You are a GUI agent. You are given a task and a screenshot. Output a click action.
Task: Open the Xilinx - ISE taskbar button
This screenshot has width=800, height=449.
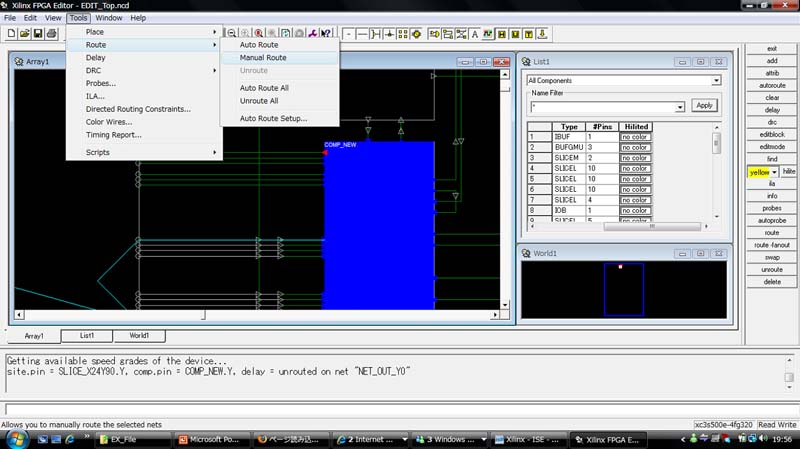[527, 439]
